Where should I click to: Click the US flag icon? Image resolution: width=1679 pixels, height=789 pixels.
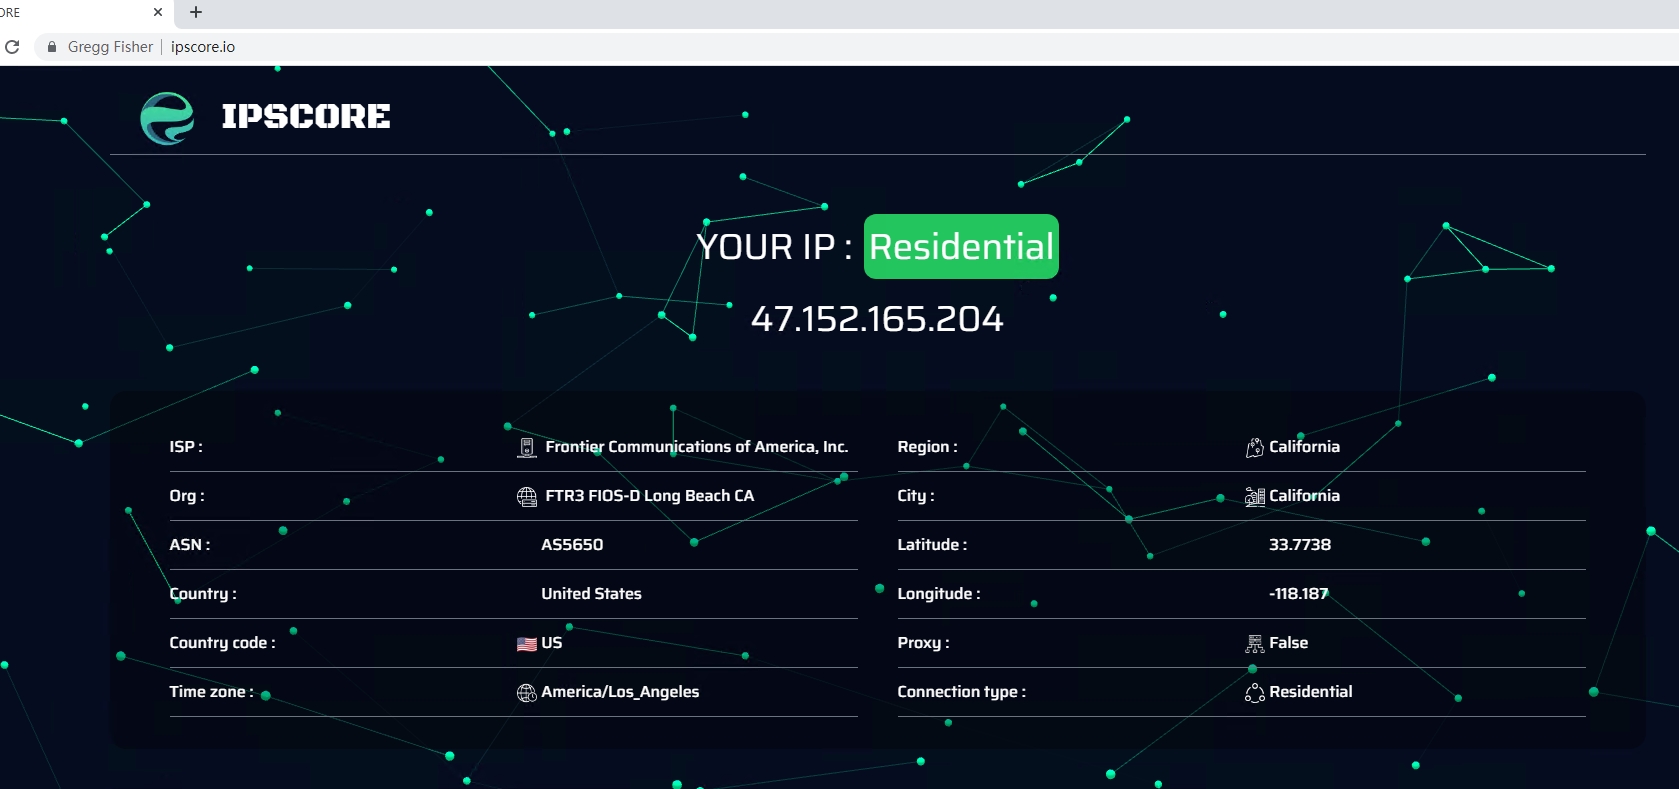(527, 644)
